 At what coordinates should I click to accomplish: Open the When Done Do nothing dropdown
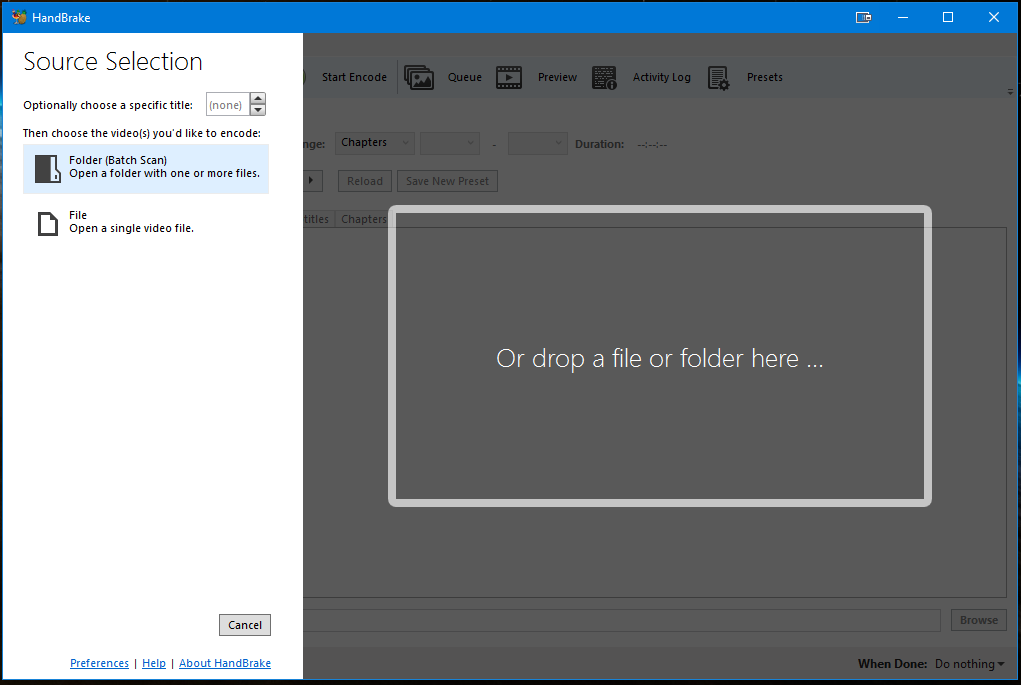coord(969,664)
